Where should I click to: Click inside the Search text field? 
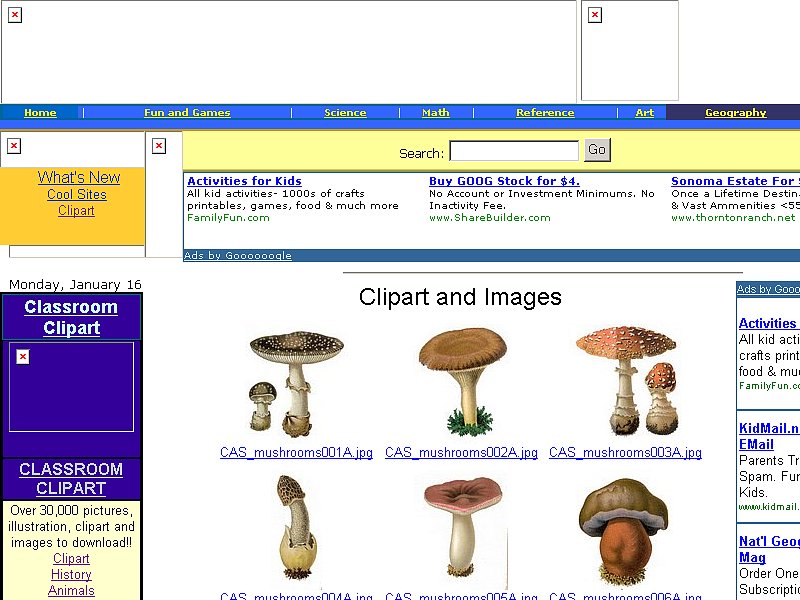(x=514, y=151)
